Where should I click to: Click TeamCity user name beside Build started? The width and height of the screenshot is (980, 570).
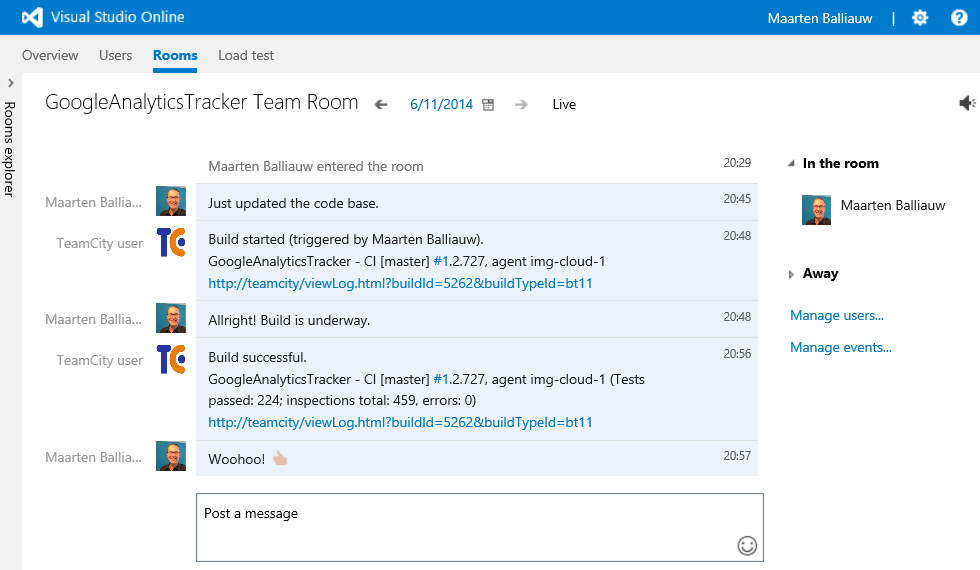tap(99, 243)
